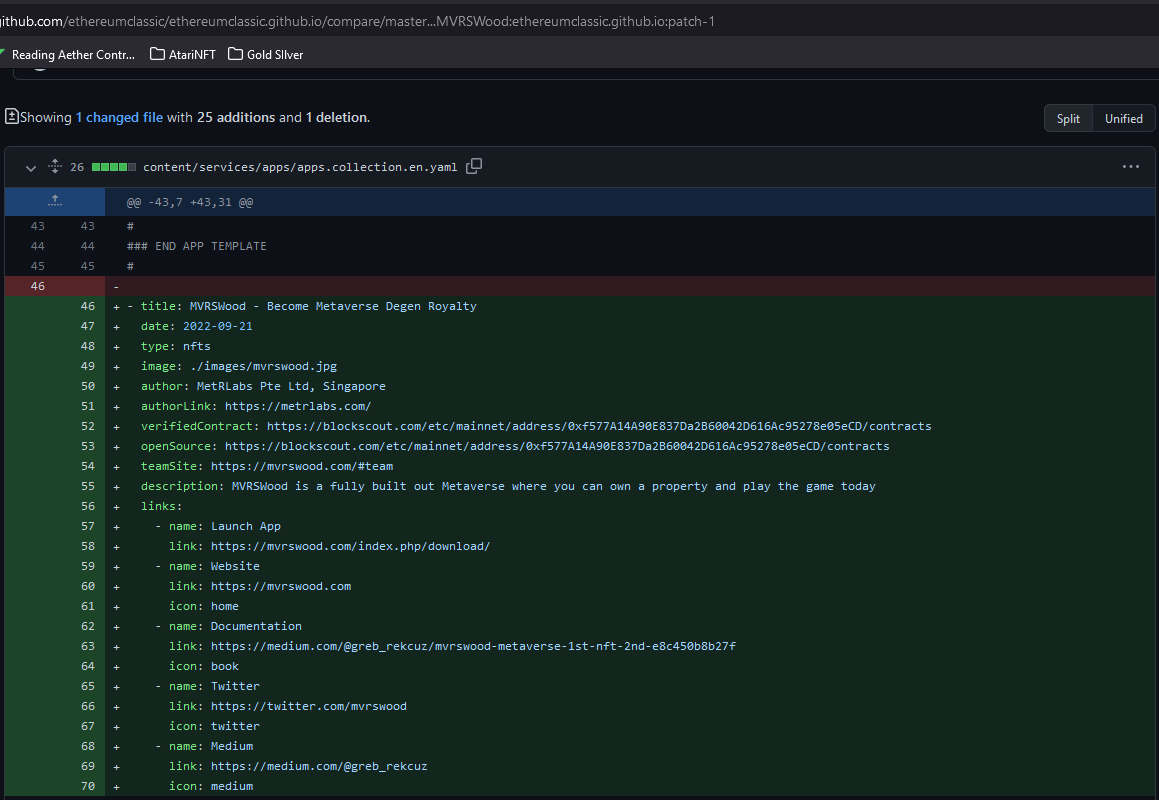Click the browser address bar URL
The width and height of the screenshot is (1159, 800).
pyautogui.click(x=357, y=21)
